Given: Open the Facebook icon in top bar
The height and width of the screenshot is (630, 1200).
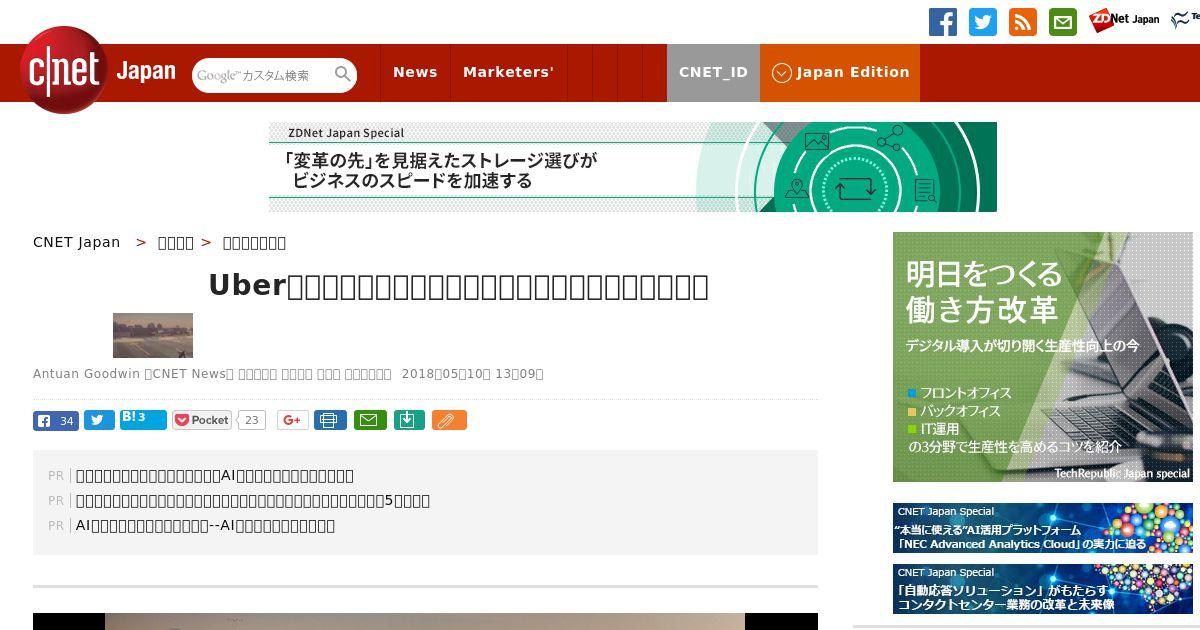Looking at the screenshot, I should (x=943, y=22).
